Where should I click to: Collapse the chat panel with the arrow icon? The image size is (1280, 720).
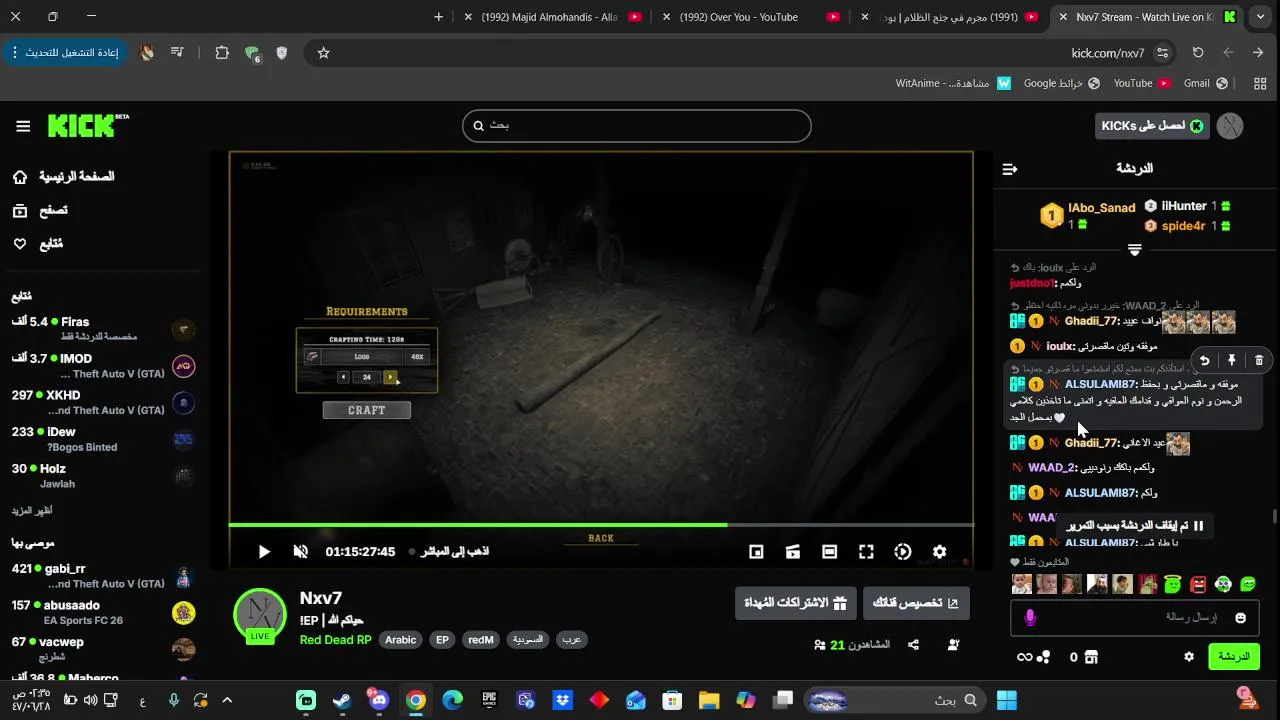1009,169
